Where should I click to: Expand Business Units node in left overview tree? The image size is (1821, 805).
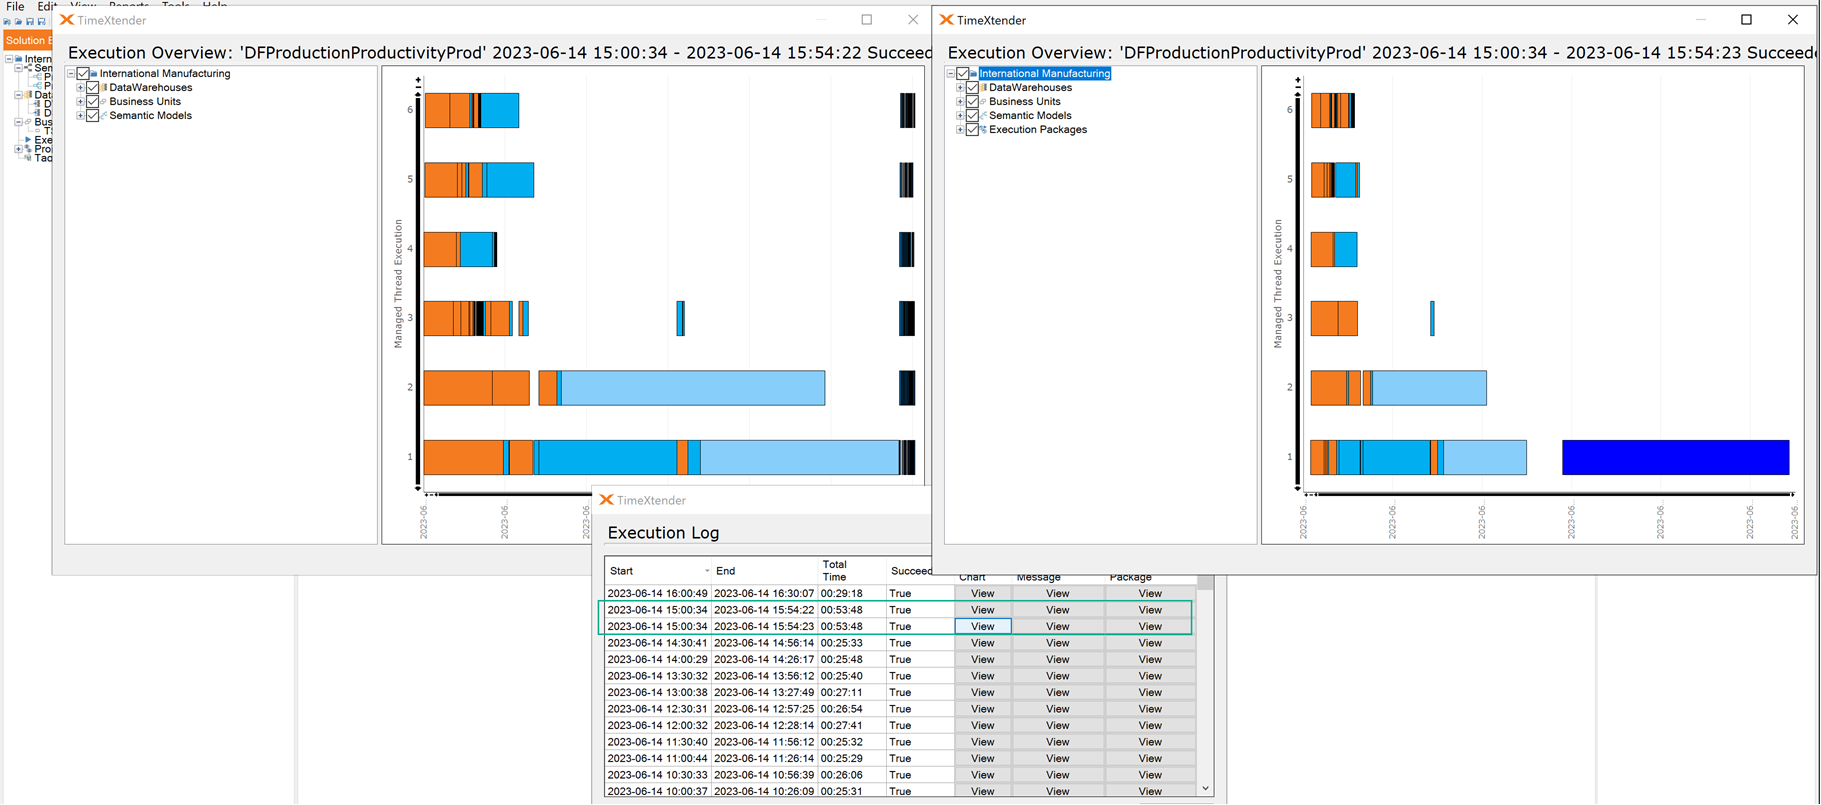coord(80,101)
